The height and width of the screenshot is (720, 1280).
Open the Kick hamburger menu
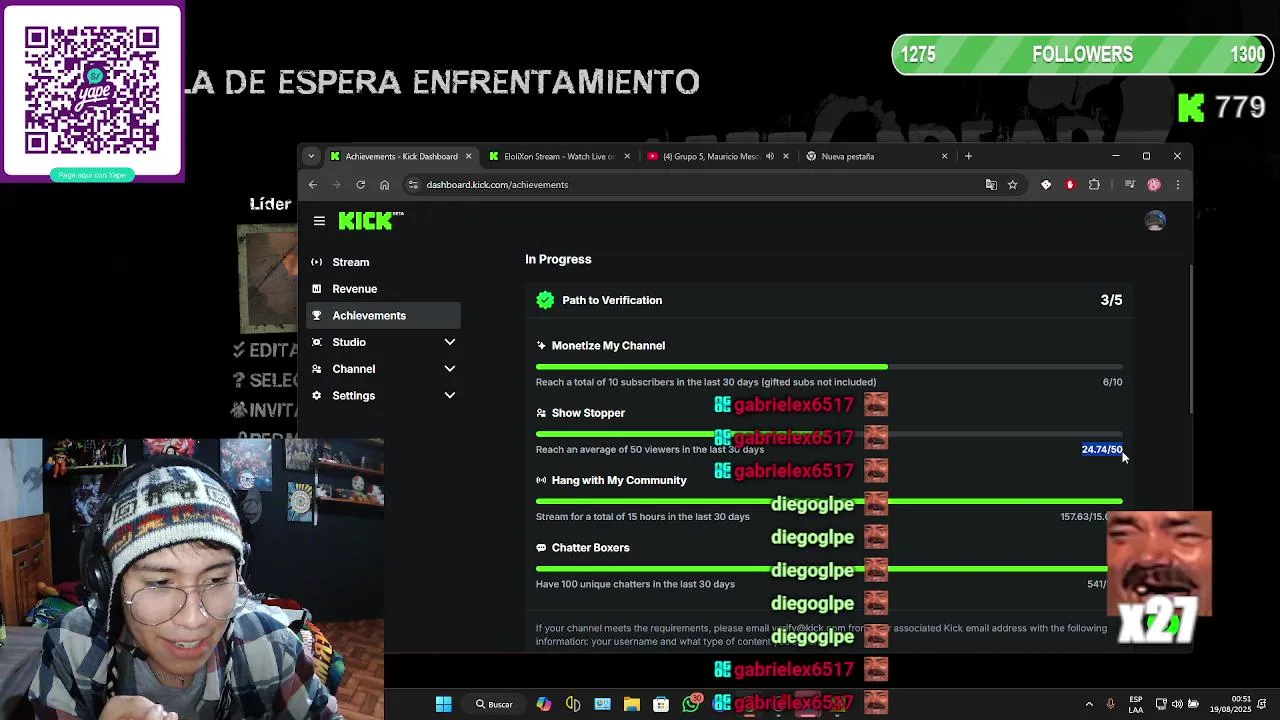pyautogui.click(x=319, y=221)
